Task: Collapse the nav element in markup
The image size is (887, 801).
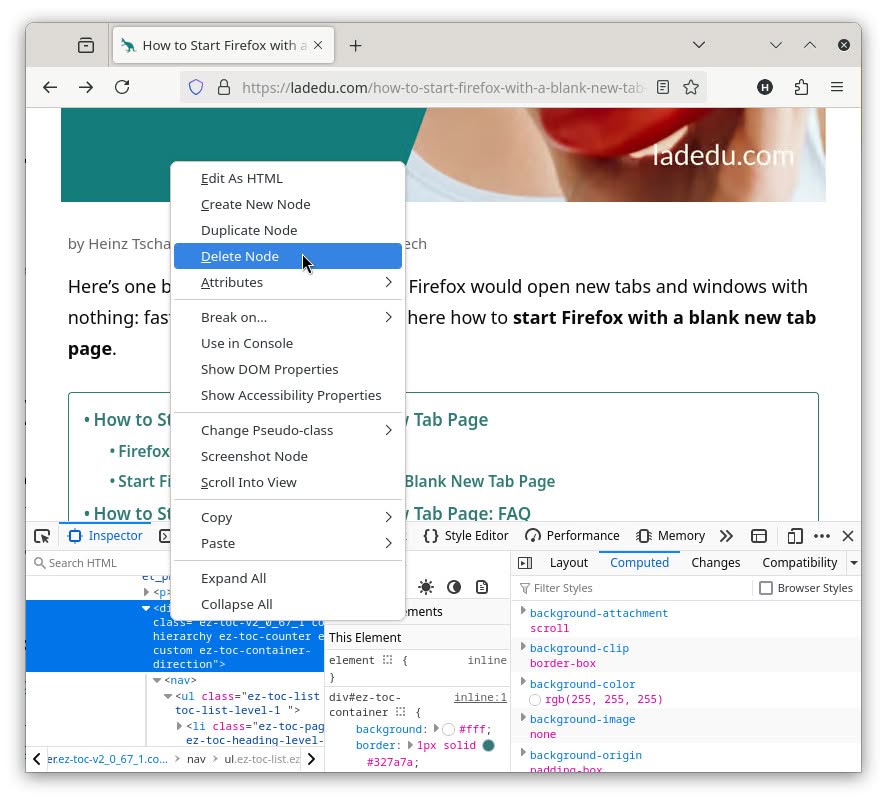Action: click(157, 681)
